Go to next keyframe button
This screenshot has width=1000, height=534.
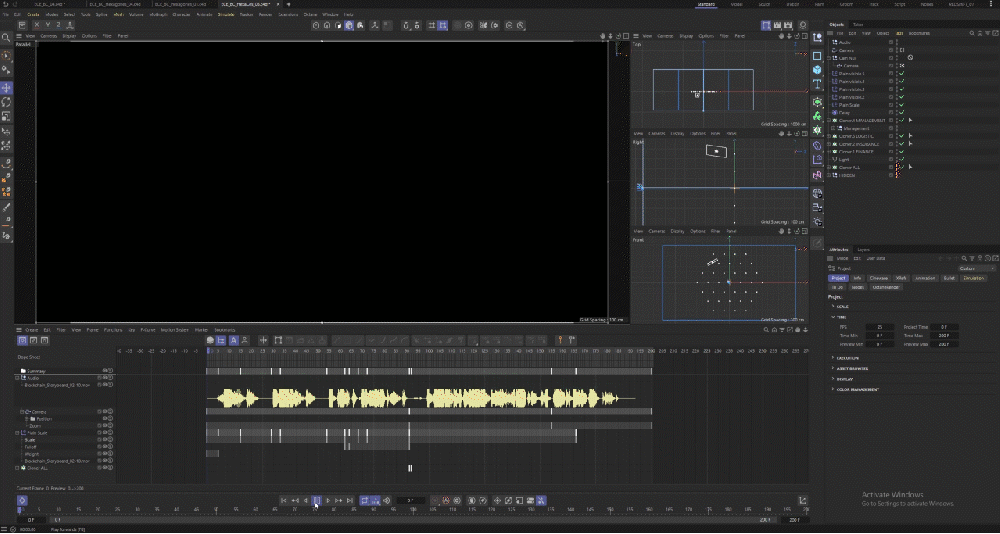pyautogui.click(x=339, y=501)
